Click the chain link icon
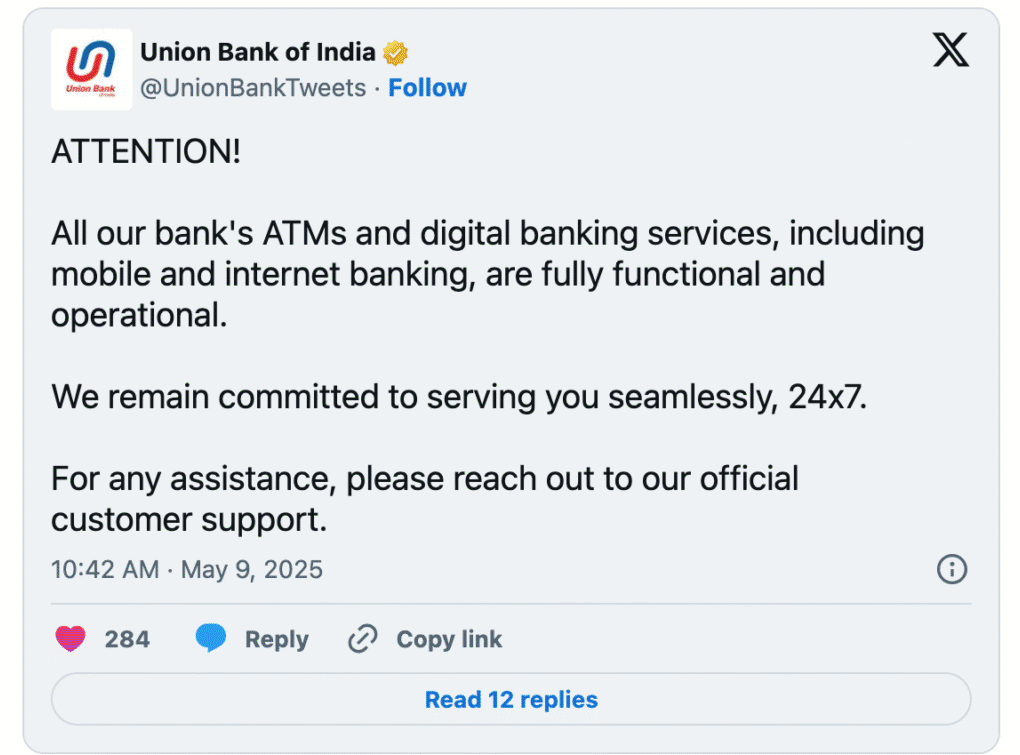The image size is (1020, 755). 362,639
